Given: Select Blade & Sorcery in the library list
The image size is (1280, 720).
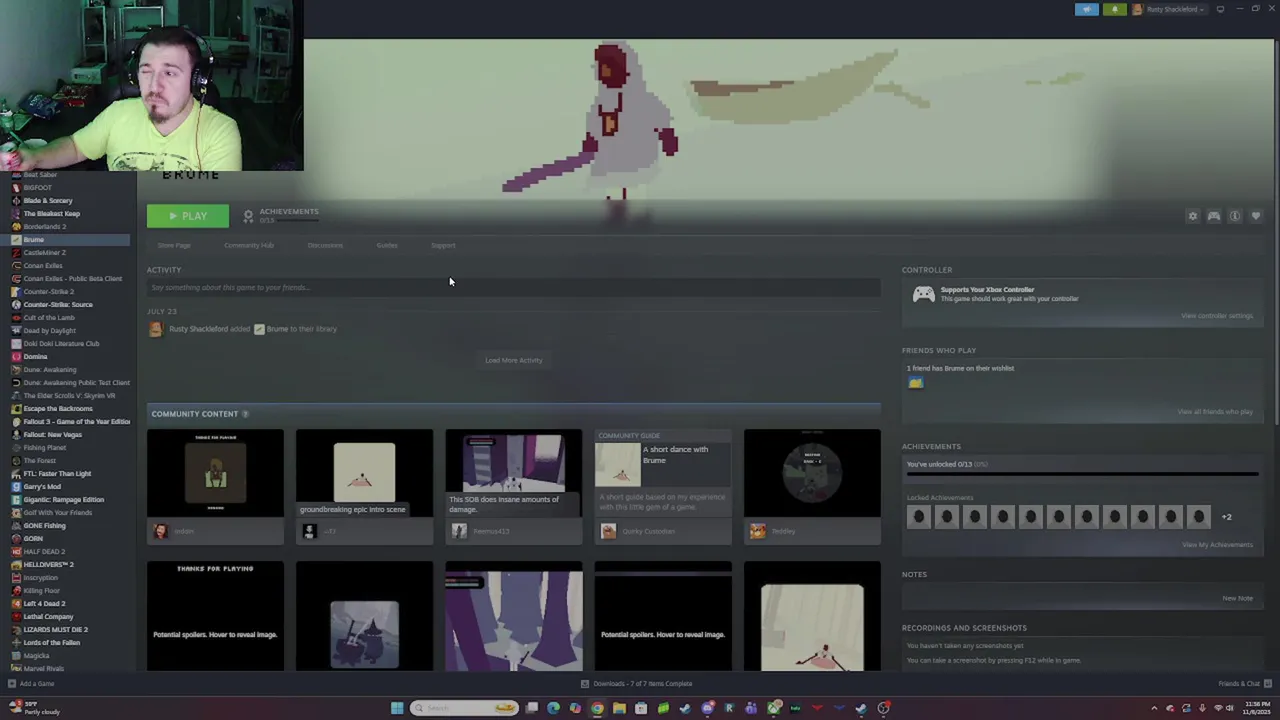Looking at the screenshot, I should click(x=47, y=200).
